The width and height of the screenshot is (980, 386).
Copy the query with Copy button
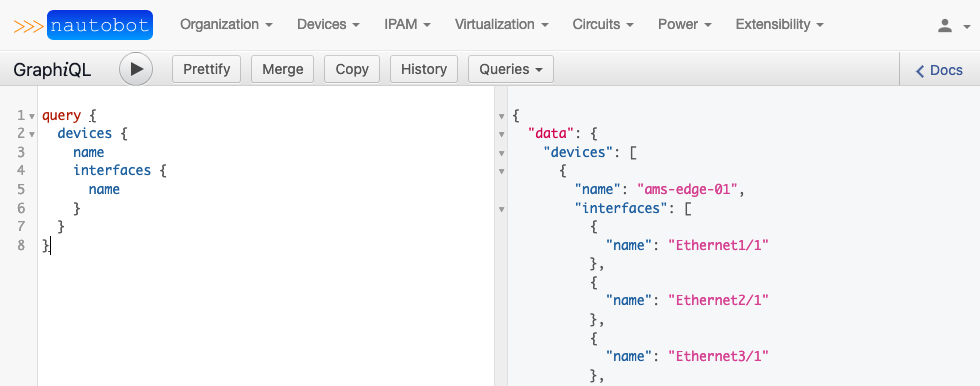pos(352,69)
